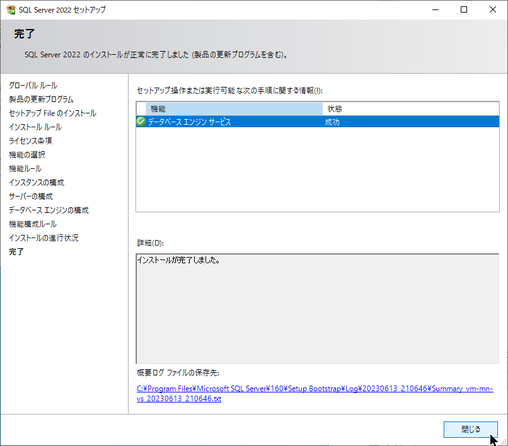This screenshot has width=508, height=446.
Task: Click the green success check icon
Action: (141, 122)
